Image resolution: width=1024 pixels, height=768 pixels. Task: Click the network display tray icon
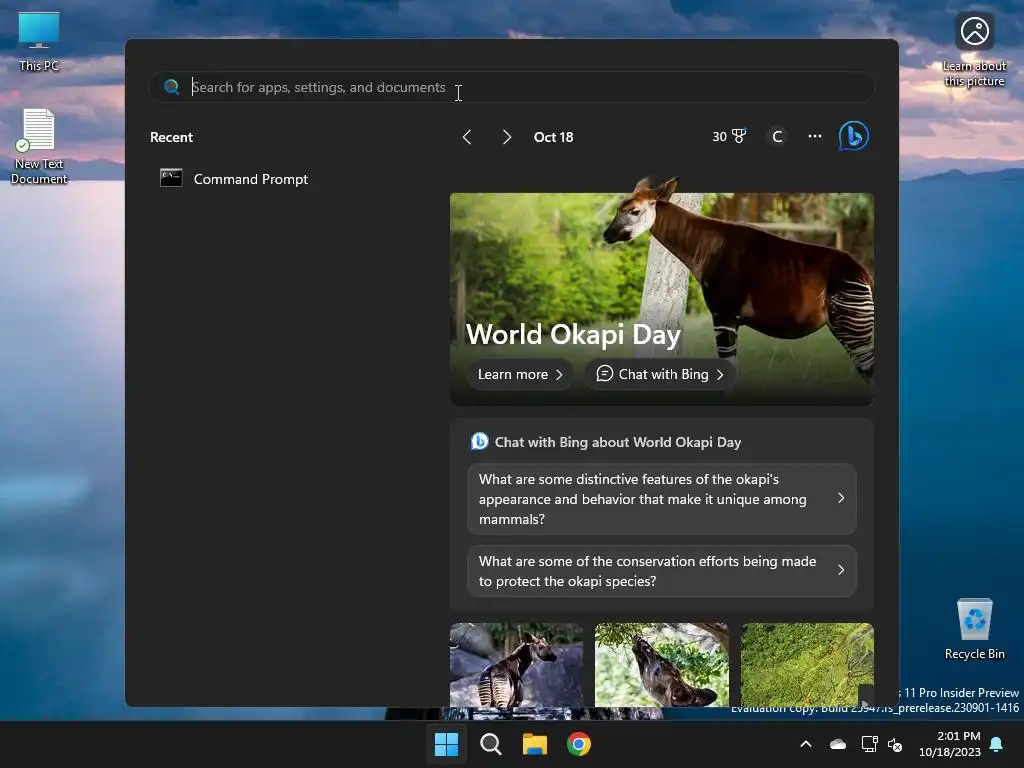tap(869, 744)
